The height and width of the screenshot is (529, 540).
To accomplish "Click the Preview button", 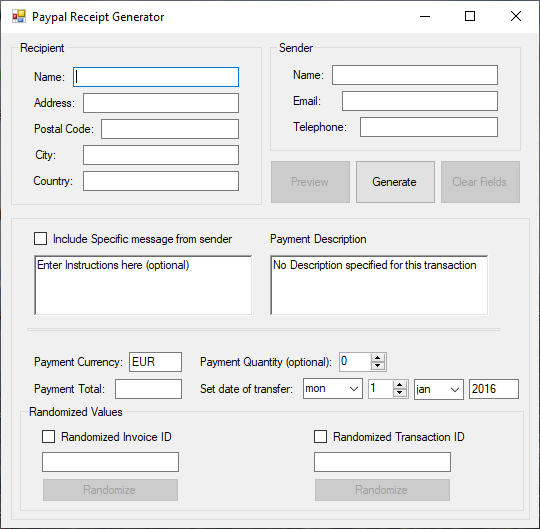I will pyautogui.click(x=310, y=182).
